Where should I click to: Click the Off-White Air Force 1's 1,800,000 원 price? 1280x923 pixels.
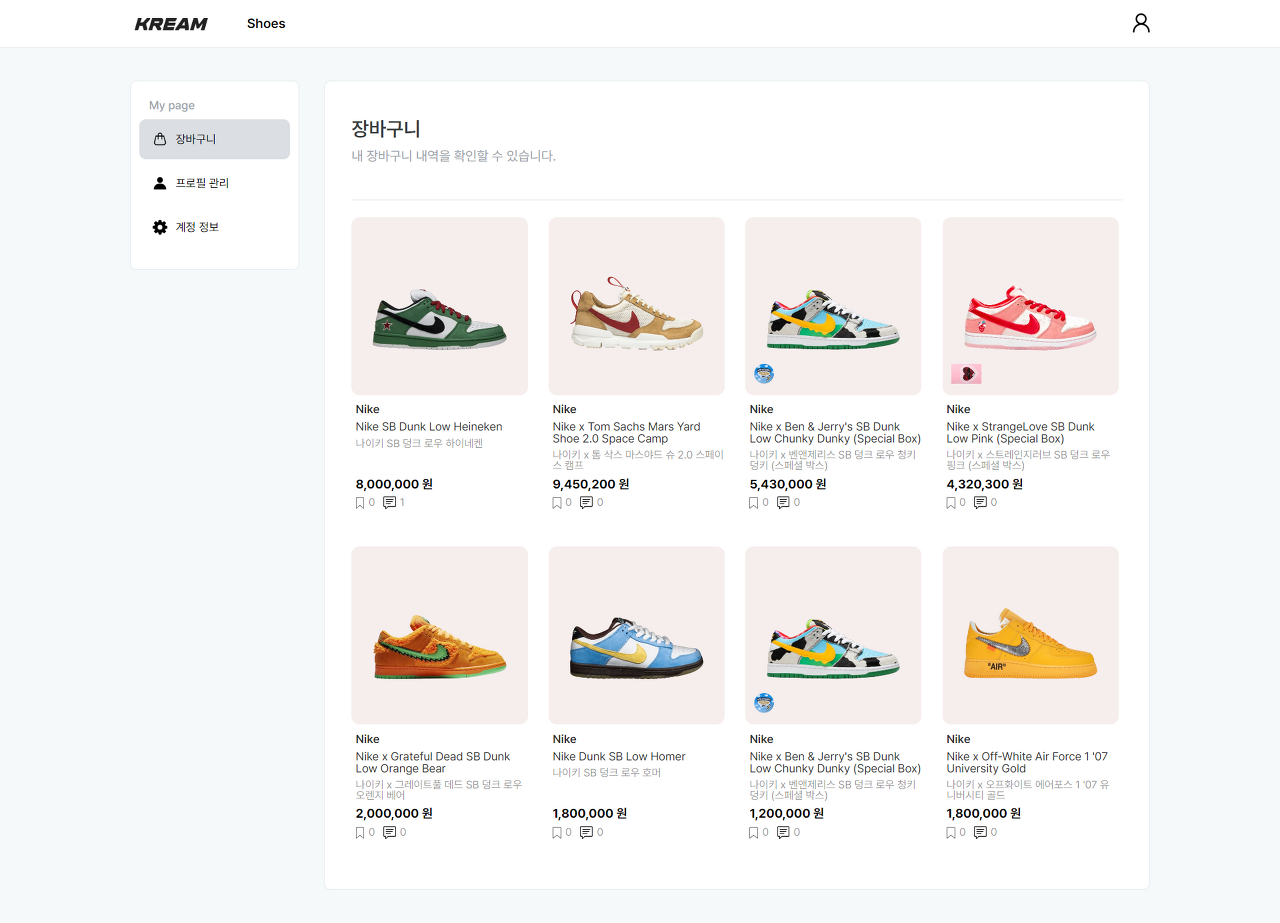coord(984,814)
